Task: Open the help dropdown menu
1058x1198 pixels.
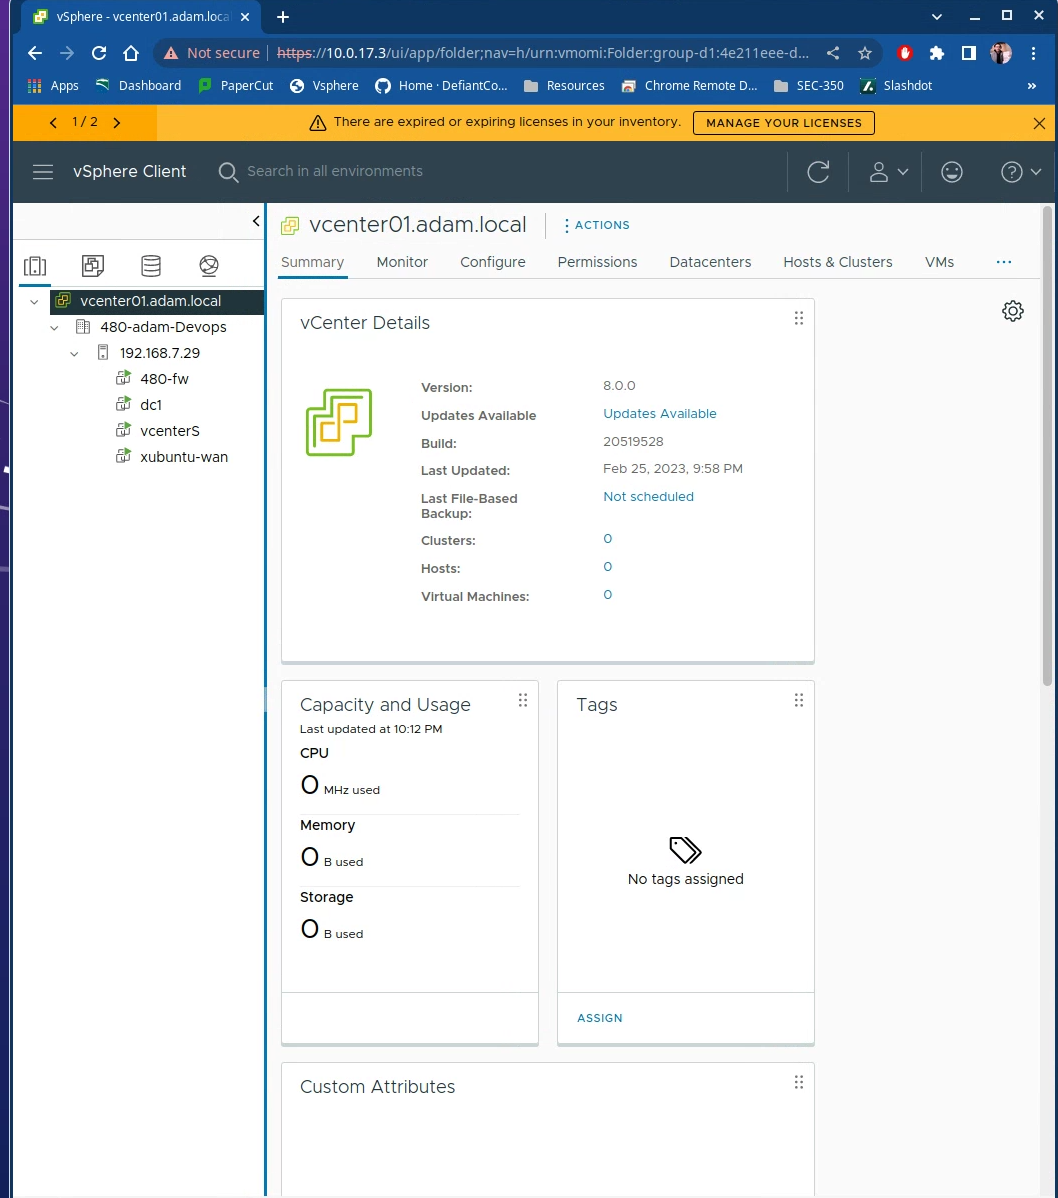Action: (x=1021, y=172)
